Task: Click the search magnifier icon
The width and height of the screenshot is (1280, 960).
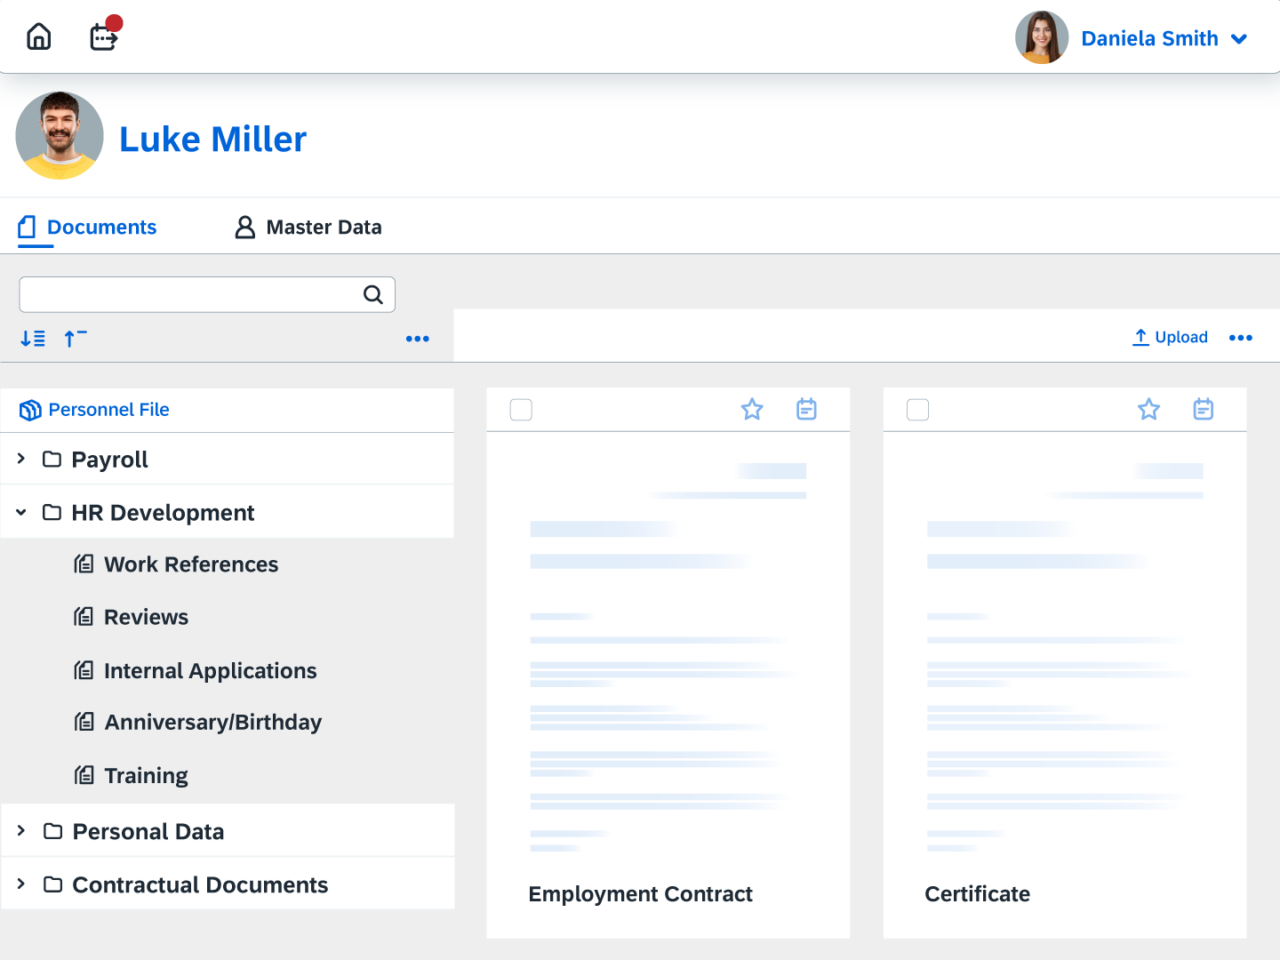Action: [373, 294]
